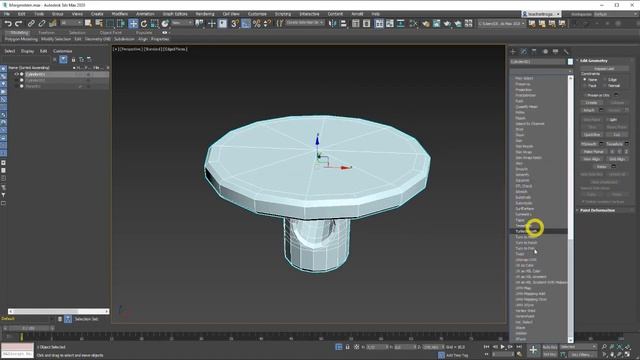Click the QuickSlice button
The height and width of the screenshot is (360, 640).
(592, 135)
